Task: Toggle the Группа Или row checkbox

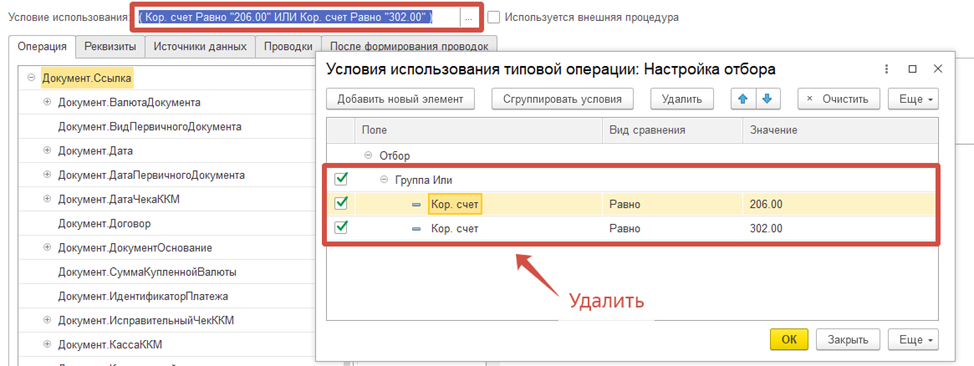Action: point(340,180)
